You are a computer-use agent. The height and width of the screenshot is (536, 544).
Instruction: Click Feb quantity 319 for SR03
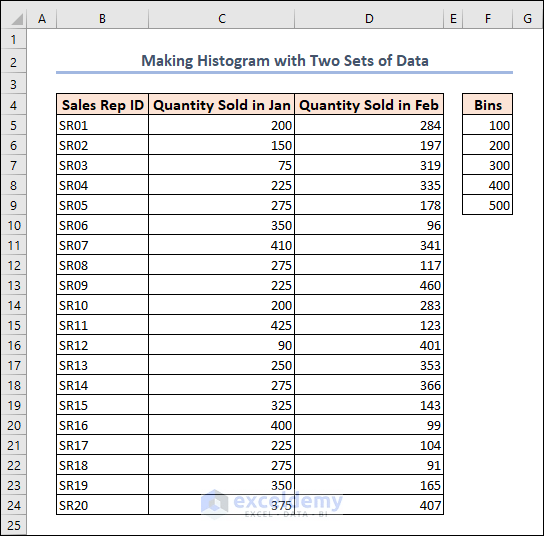369,165
